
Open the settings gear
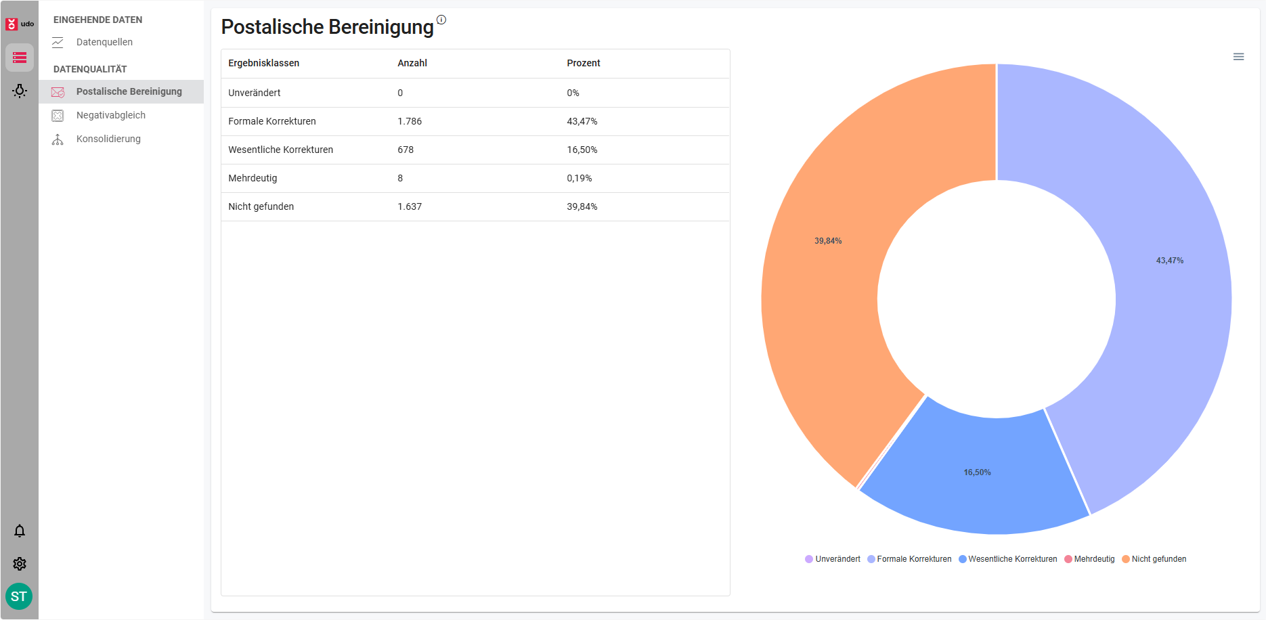coord(19,564)
